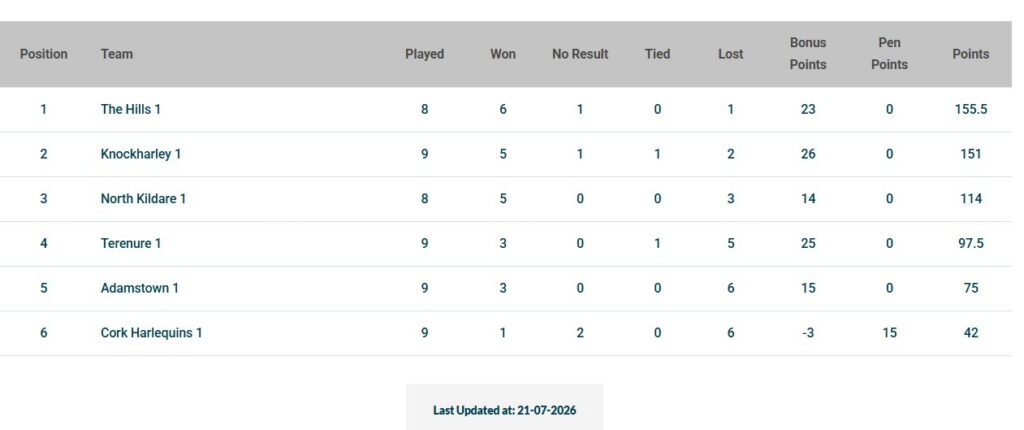Image resolution: width=1024 pixels, height=430 pixels.
Task: Click the Last Updated date box
Action: point(505,407)
